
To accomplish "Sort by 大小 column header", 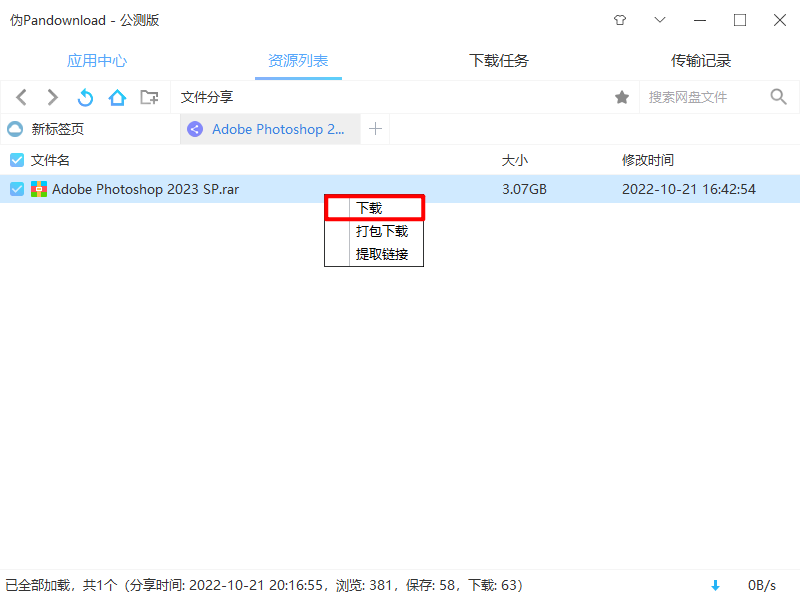I will point(515,160).
